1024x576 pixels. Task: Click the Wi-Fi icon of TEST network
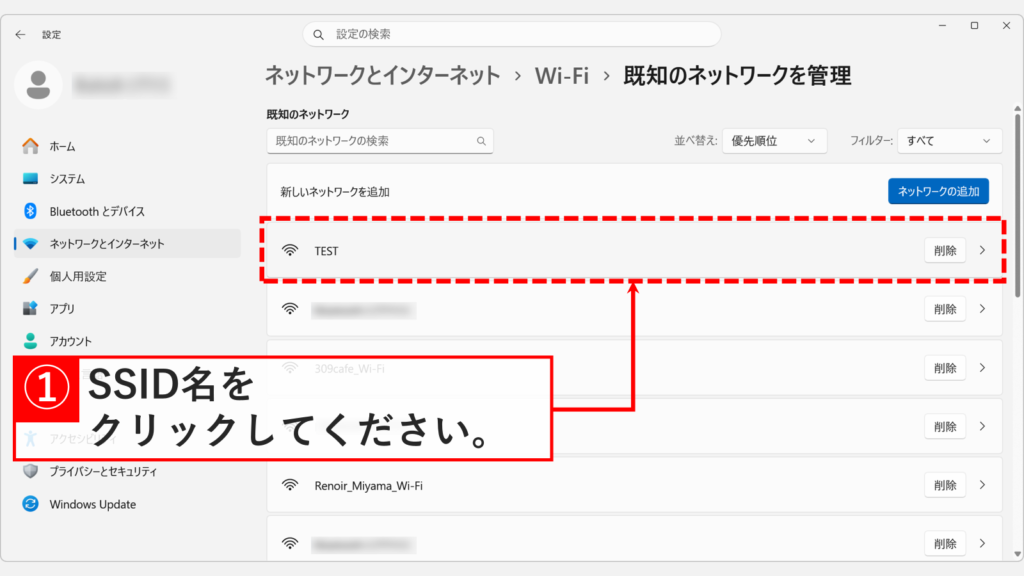pyautogui.click(x=290, y=251)
